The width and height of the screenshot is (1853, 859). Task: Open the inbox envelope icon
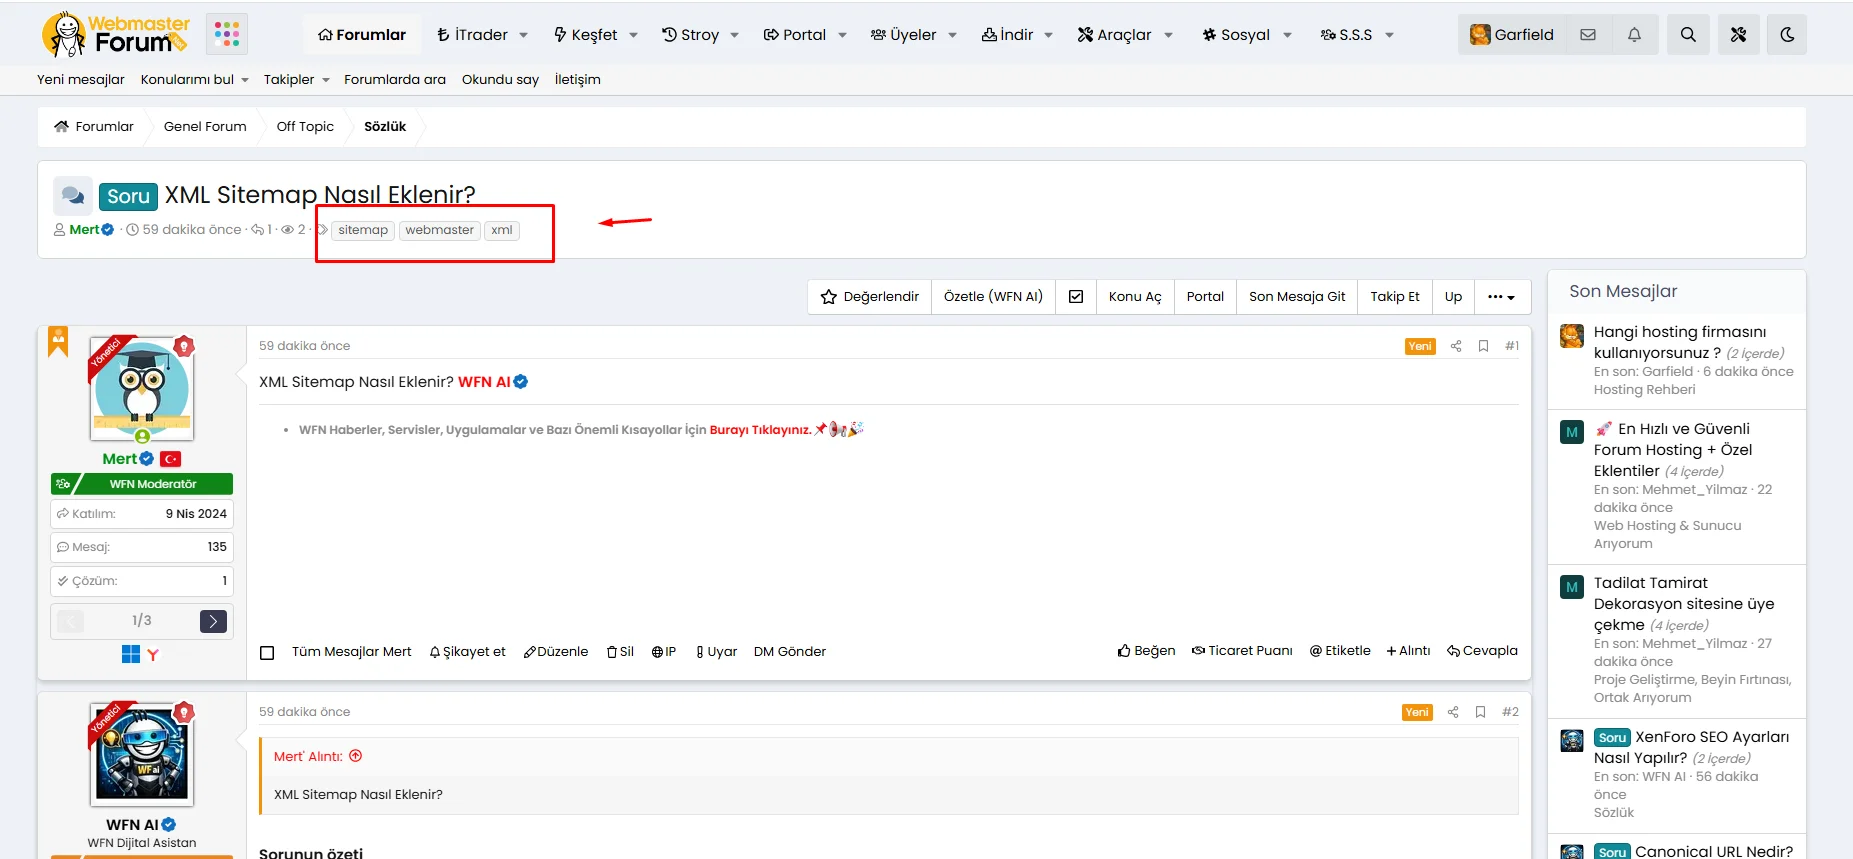[1588, 35]
